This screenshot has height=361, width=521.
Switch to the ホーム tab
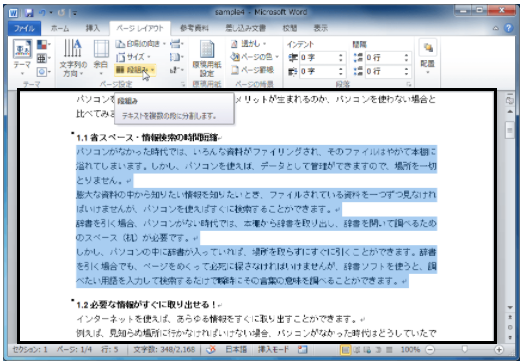coord(60,28)
